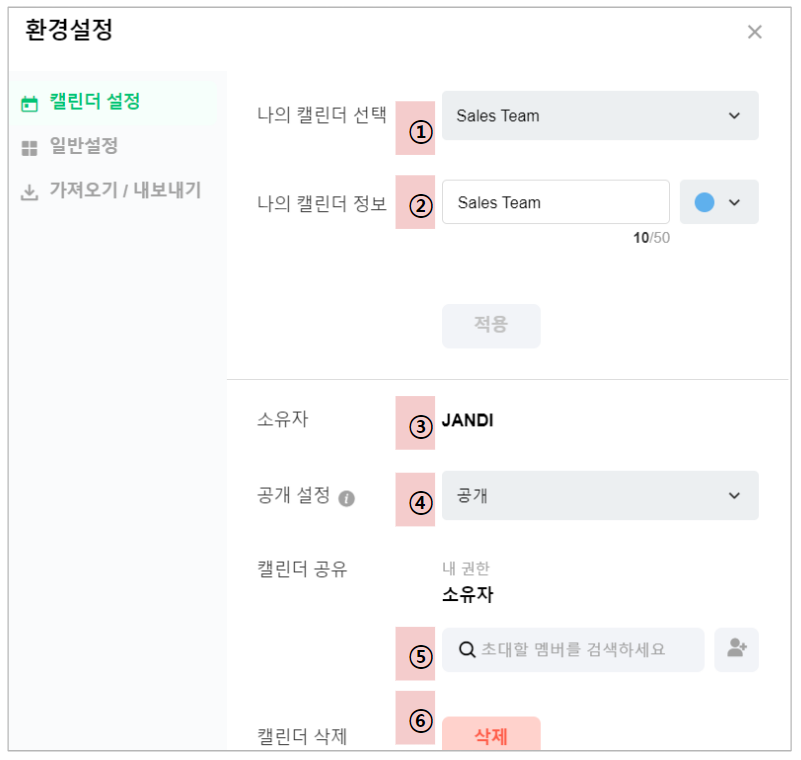Expand the 공개 설정 dropdown
Viewport: 801px width, 760px height.
pos(600,496)
